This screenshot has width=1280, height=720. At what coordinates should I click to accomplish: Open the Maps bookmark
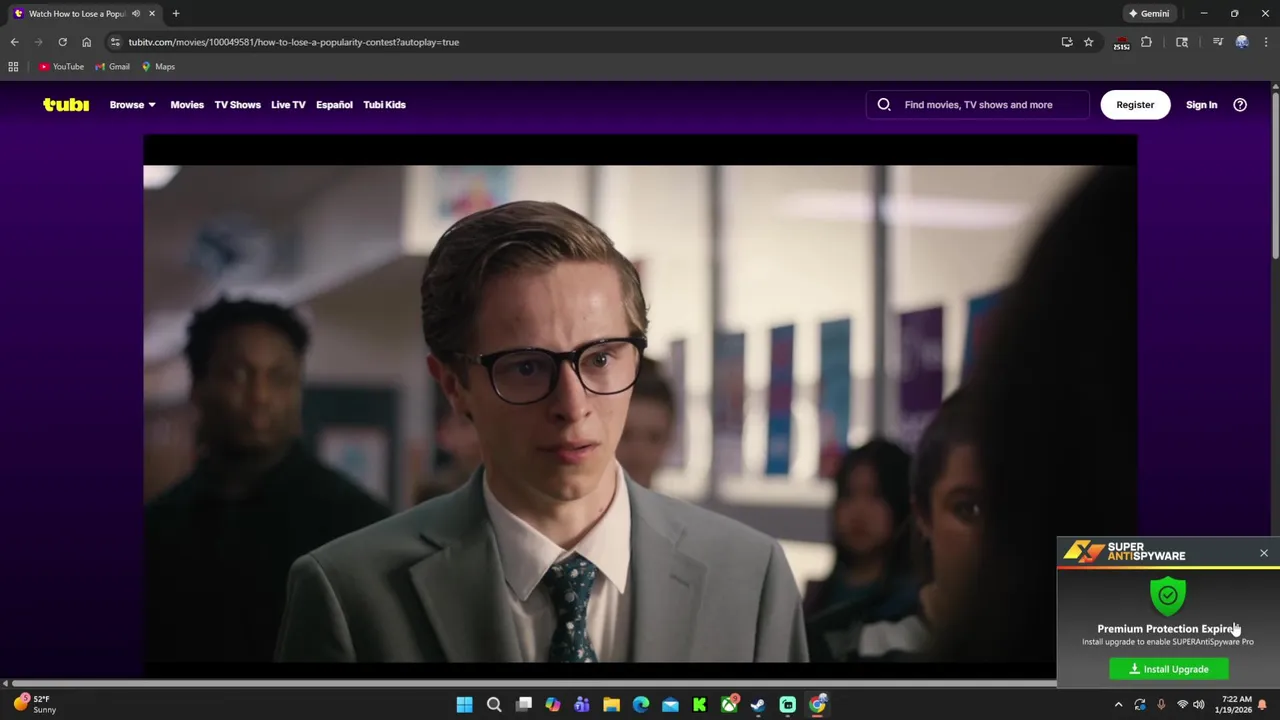coord(158,67)
